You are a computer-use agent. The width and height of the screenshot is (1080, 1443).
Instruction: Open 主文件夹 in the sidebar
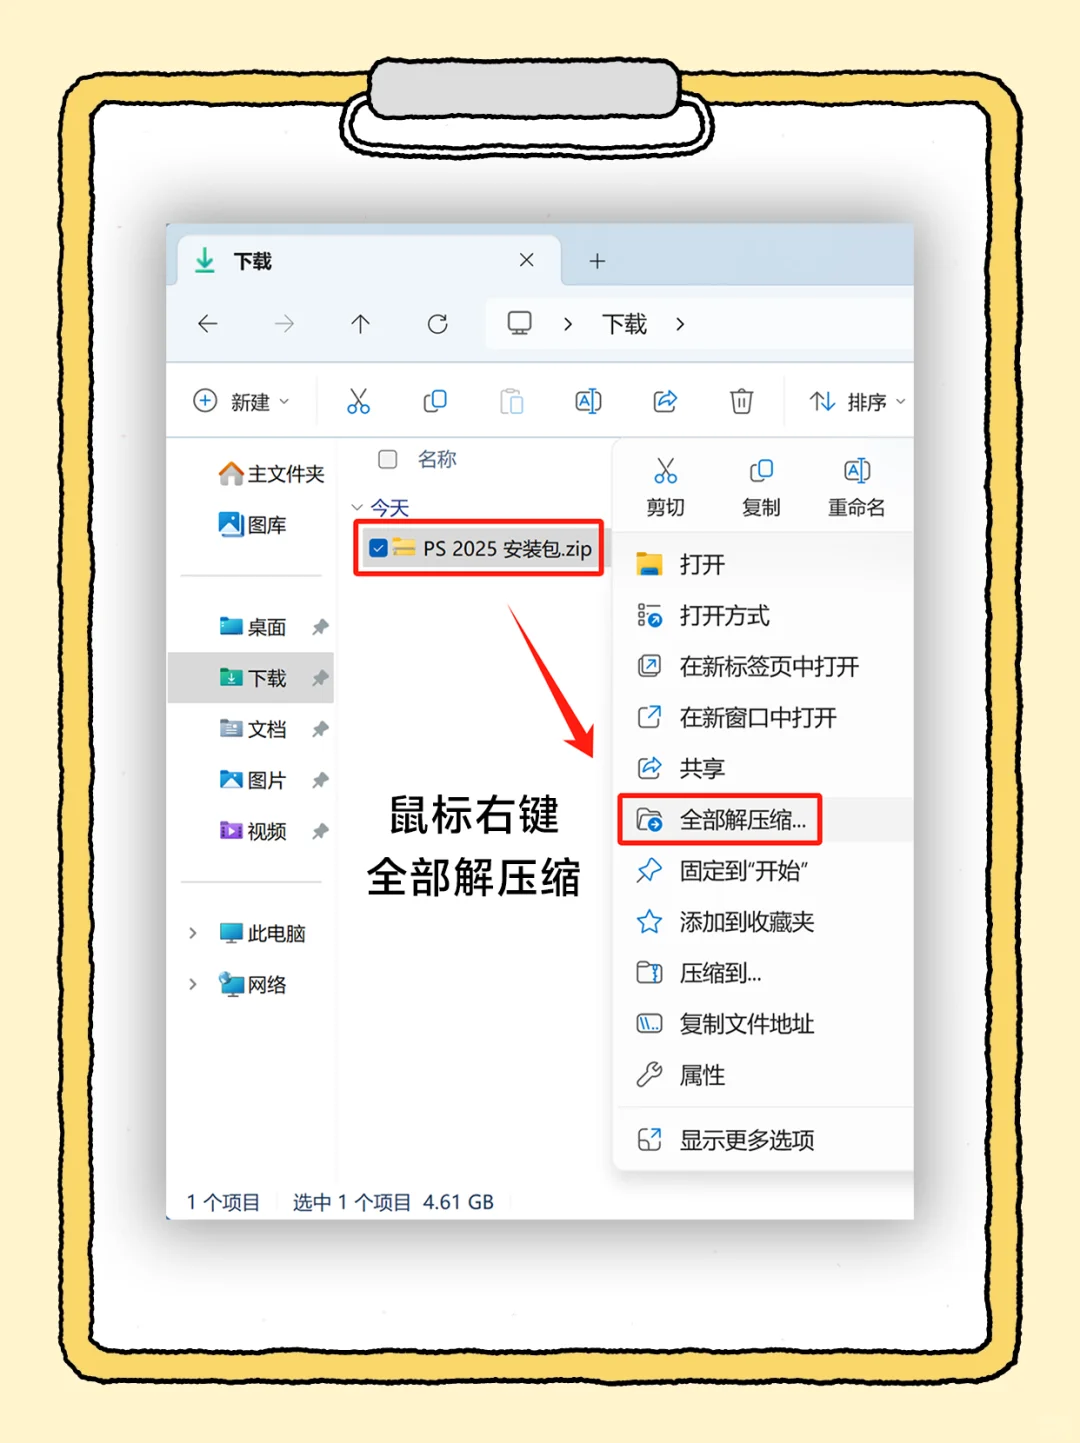272,473
